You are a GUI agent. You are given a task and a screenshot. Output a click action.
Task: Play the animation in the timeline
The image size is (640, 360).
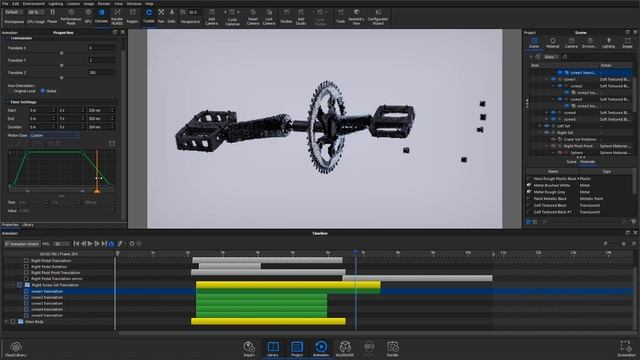90,244
